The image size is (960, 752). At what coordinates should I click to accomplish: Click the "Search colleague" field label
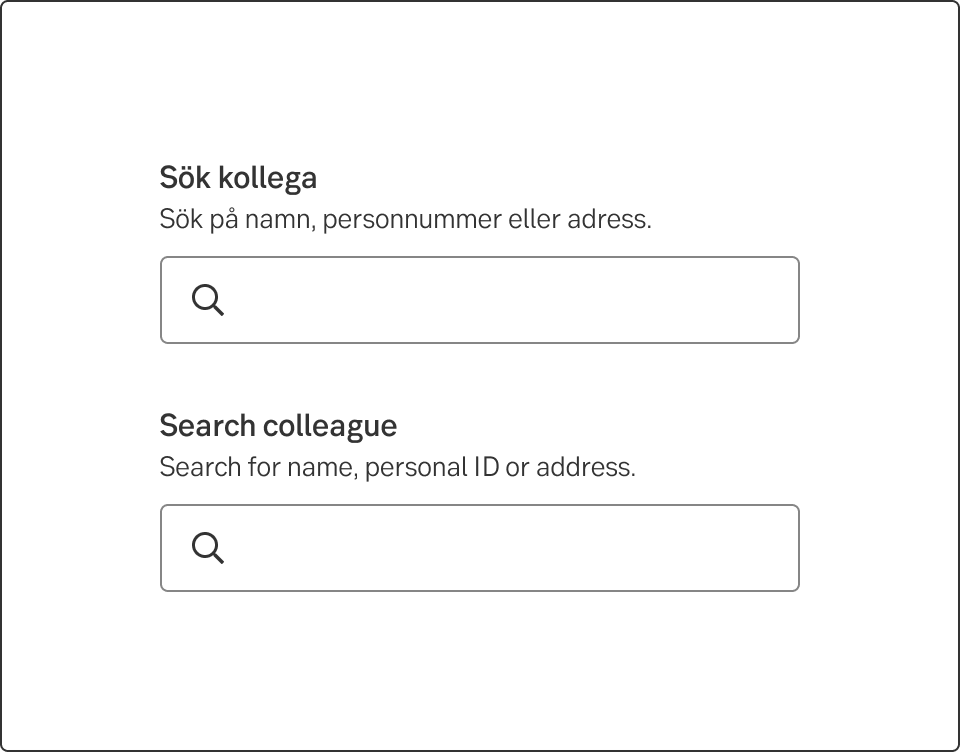pos(278,426)
